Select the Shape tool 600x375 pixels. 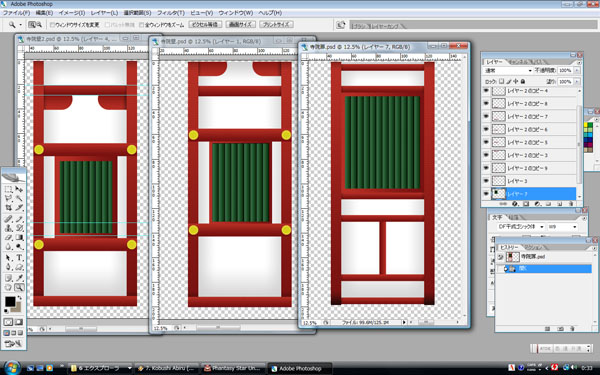[19, 267]
